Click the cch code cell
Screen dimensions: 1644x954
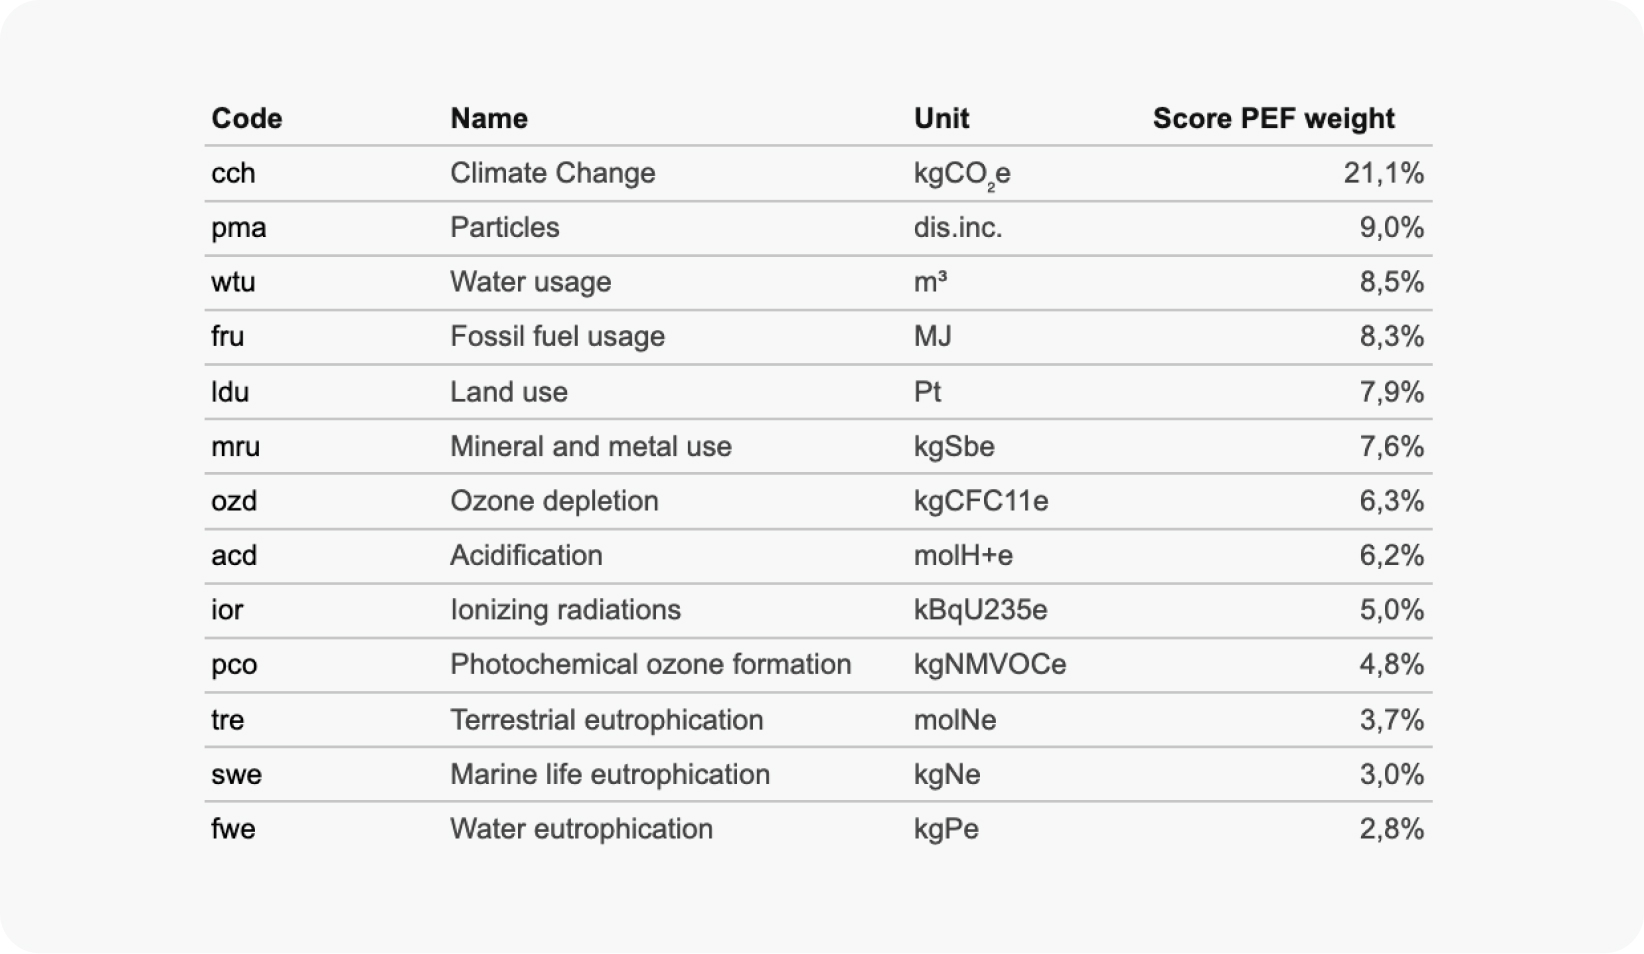tap(233, 173)
